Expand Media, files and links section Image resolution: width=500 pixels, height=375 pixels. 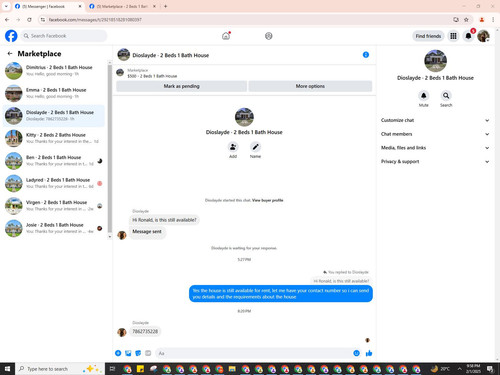tap(435, 147)
